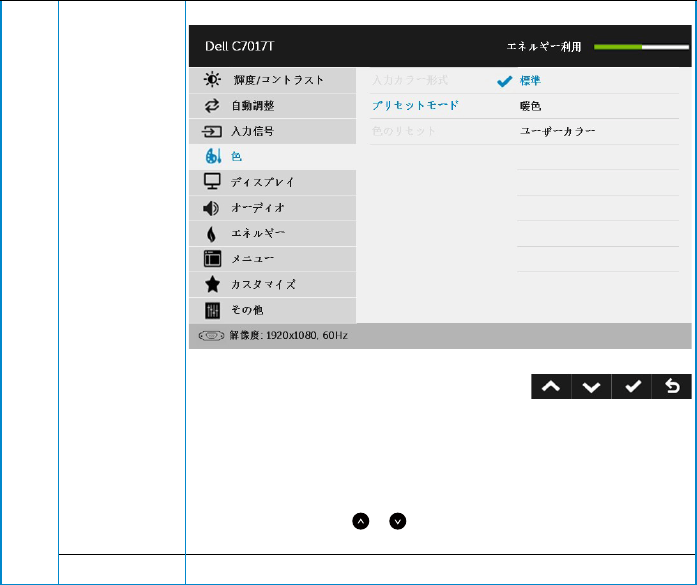Click the energy flame icon

click(x=212, y=234)
